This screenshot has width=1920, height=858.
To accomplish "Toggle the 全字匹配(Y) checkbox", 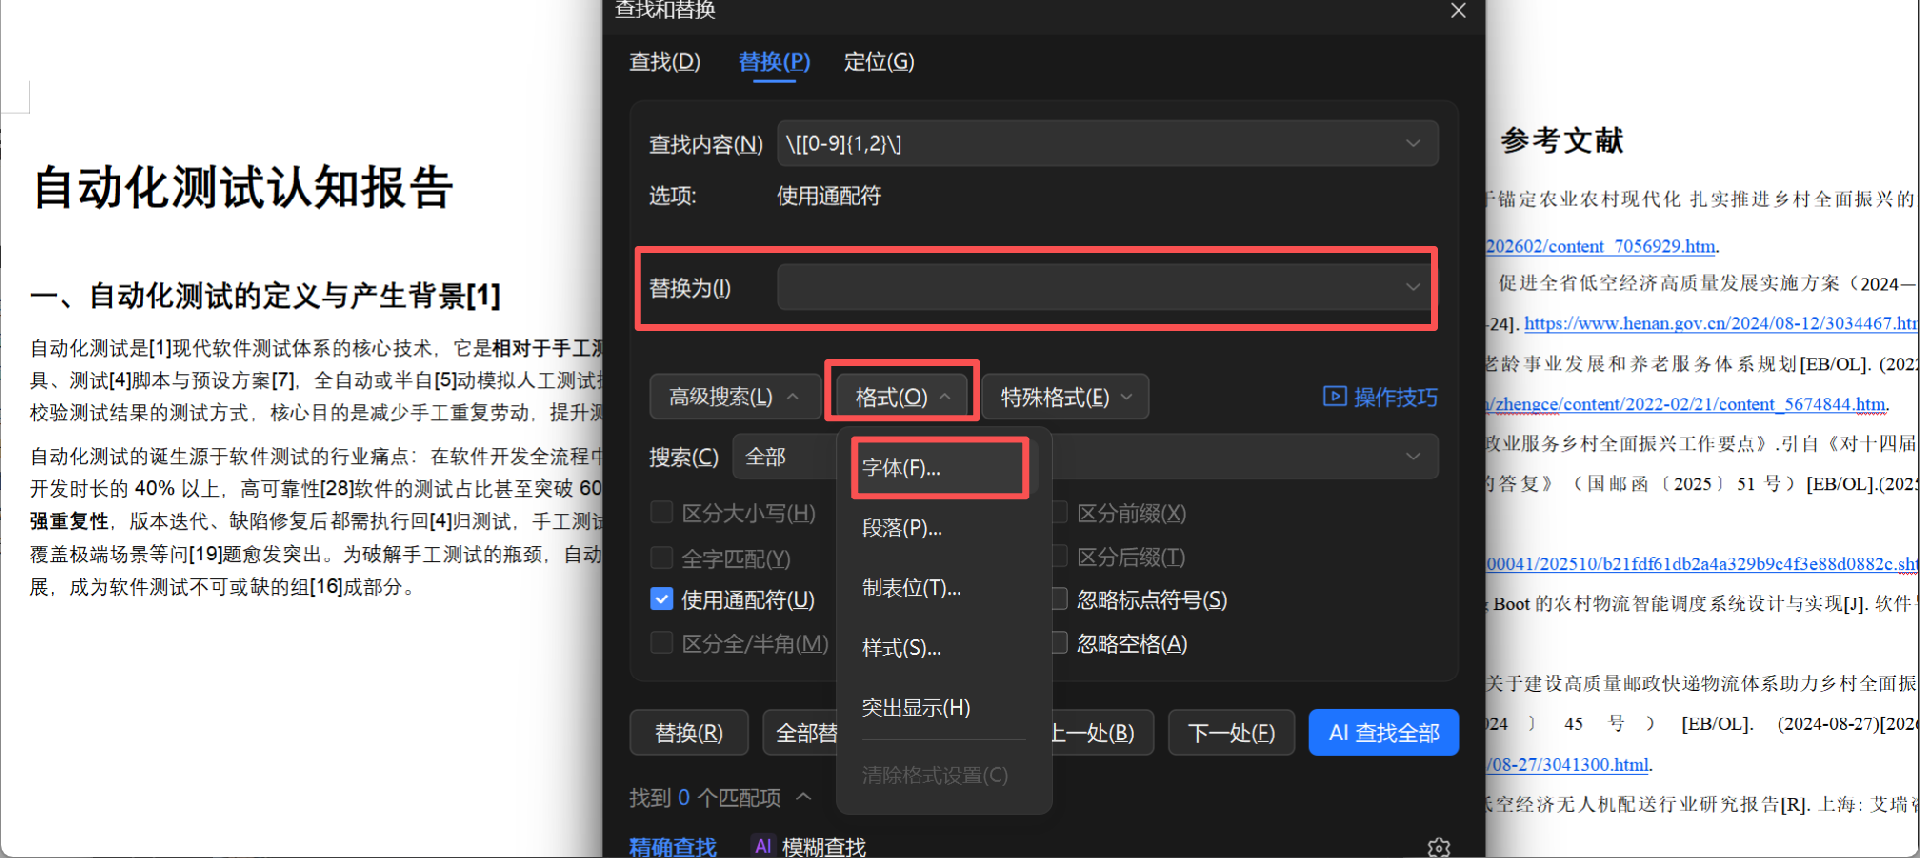I will [661, 557].
